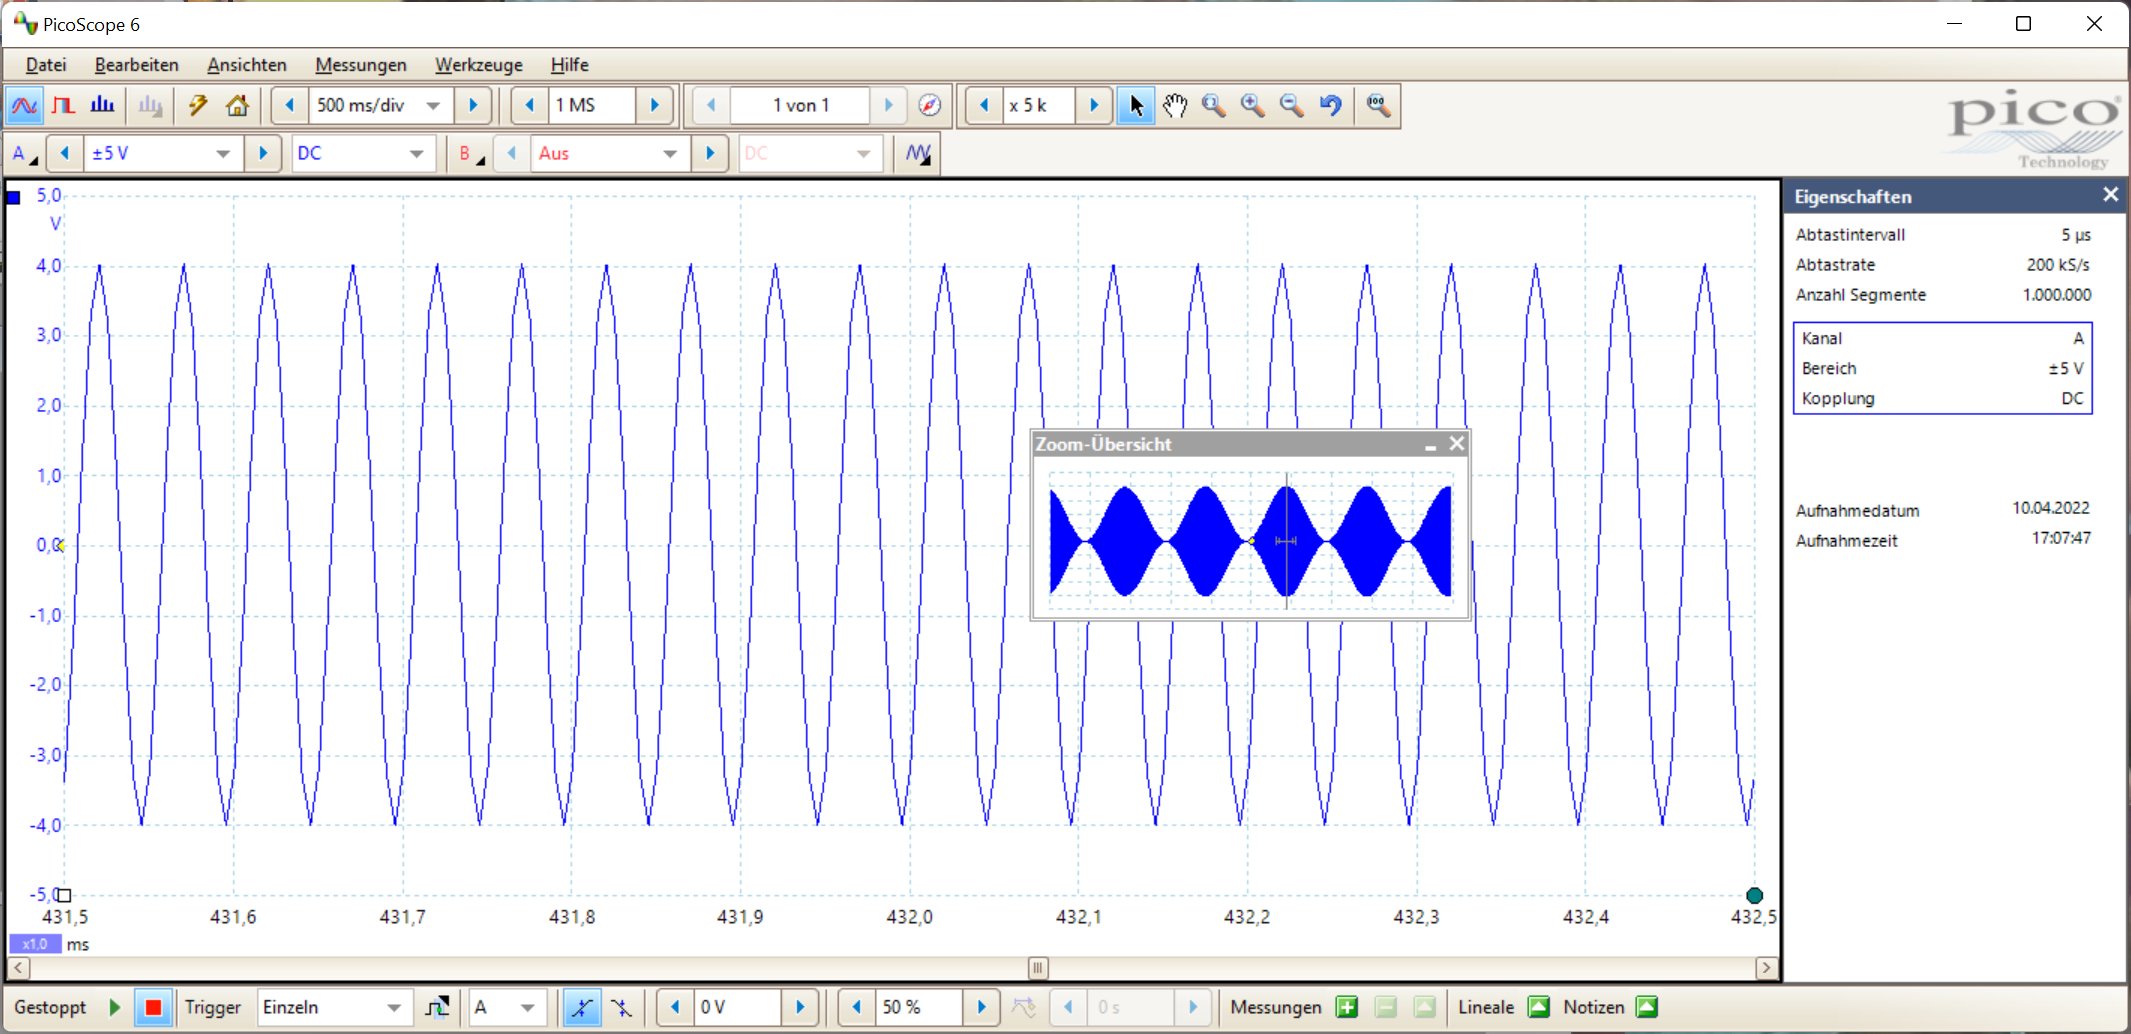The height and width of the screenshot is (1034, 2131).
Task: Open timebase 500 ms/div dropdown
Action: click(x=433, y=105)
